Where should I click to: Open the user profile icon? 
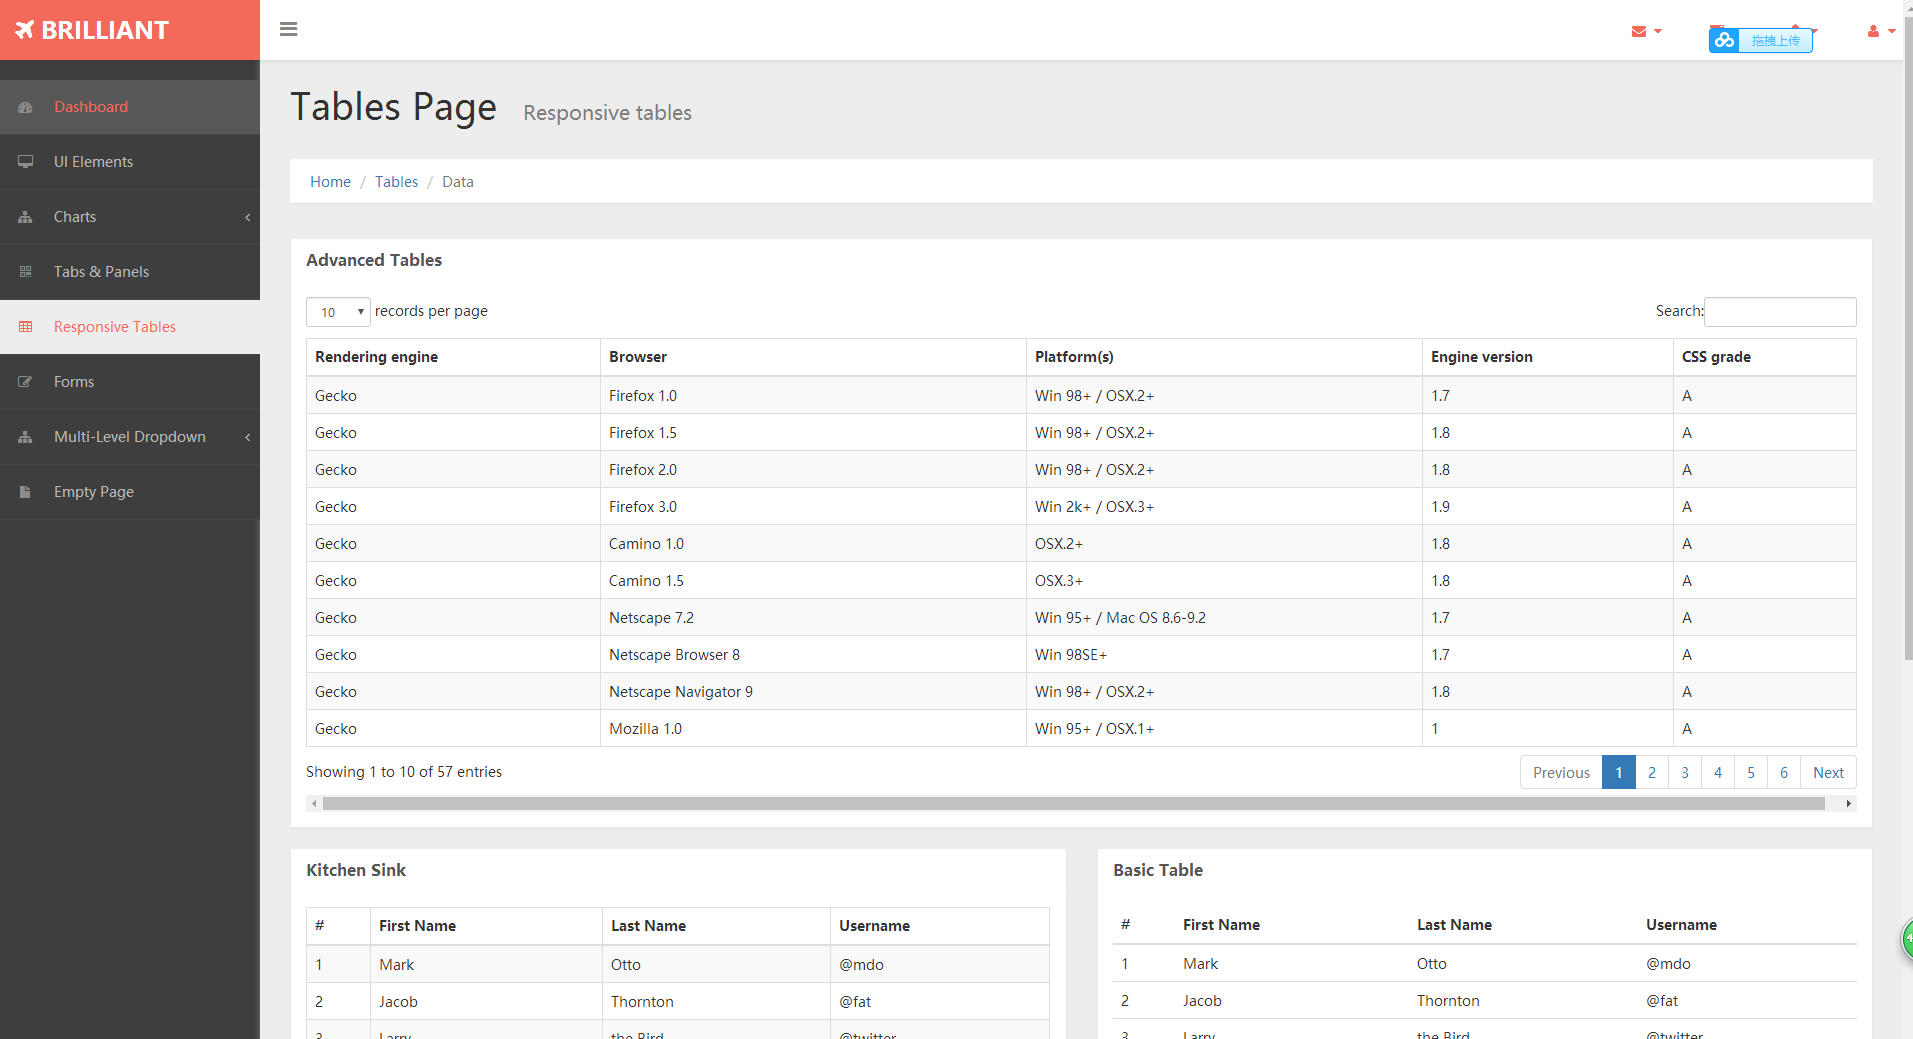[1873, 31]
